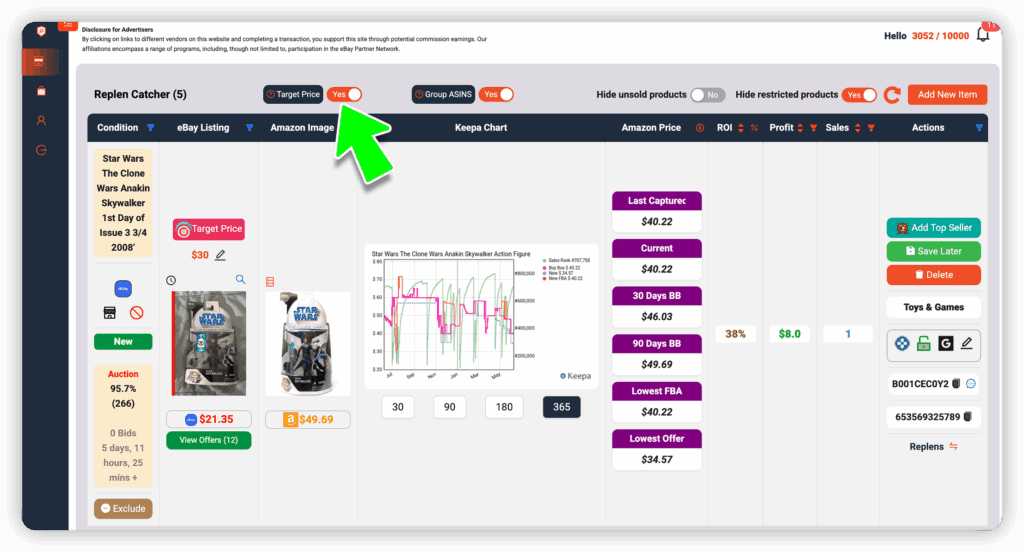Select the 180 day Keepa range
Image resolution: width=1024 pixels, height=552 pixels.
coord(504,407)
